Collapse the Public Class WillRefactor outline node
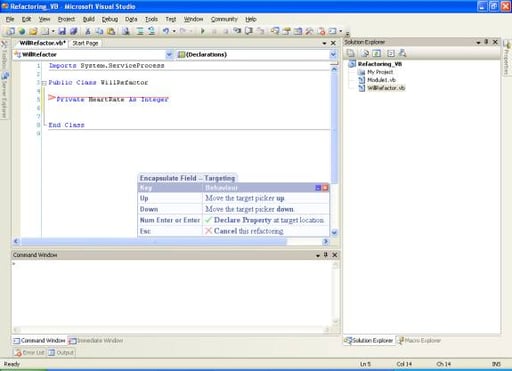Screen dimensions: 512x371 [x=44, y=83]
